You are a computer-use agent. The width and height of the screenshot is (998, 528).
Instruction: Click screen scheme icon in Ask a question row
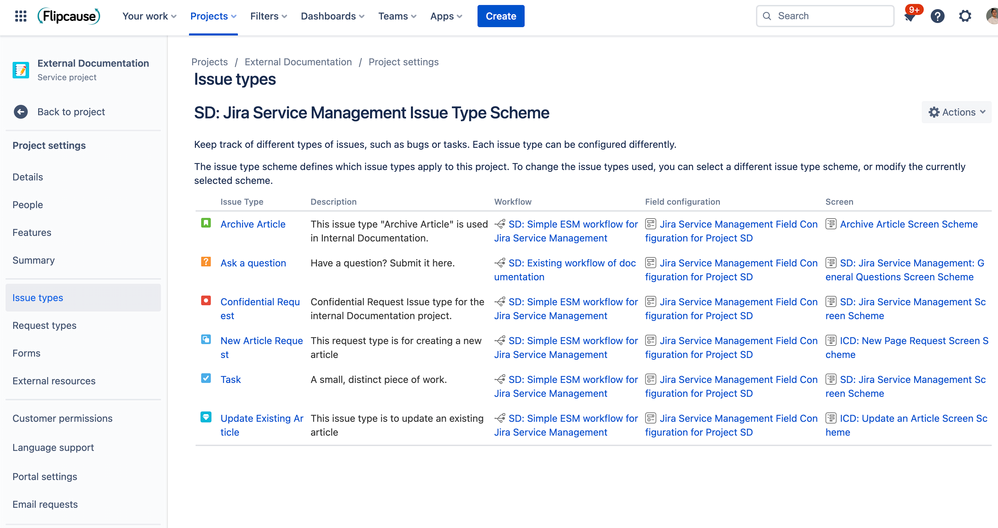pyautogui.click(x=831, y=263)
